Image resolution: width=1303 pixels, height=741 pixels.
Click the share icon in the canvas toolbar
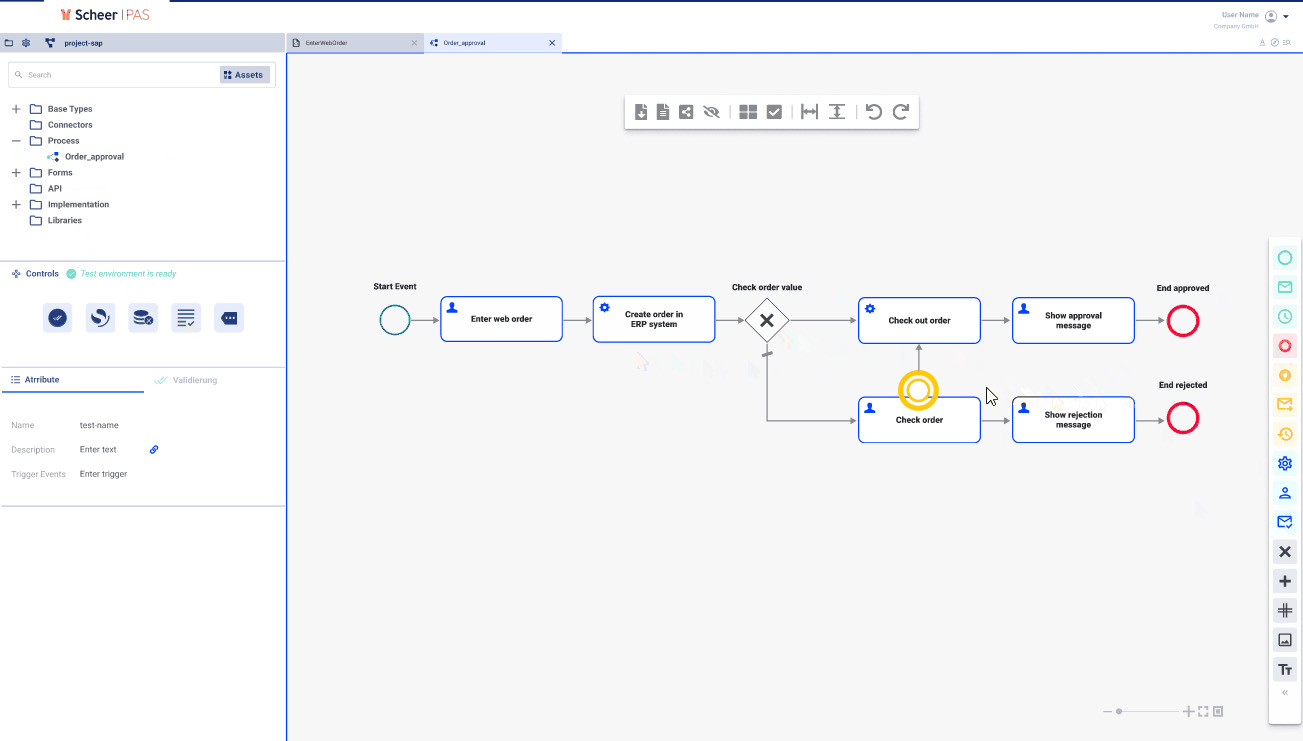point(685,112)
